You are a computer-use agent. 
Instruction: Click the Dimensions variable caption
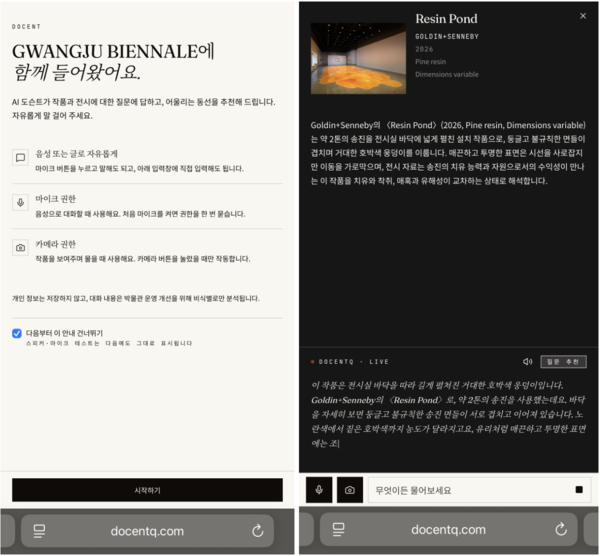pos(447,74)
